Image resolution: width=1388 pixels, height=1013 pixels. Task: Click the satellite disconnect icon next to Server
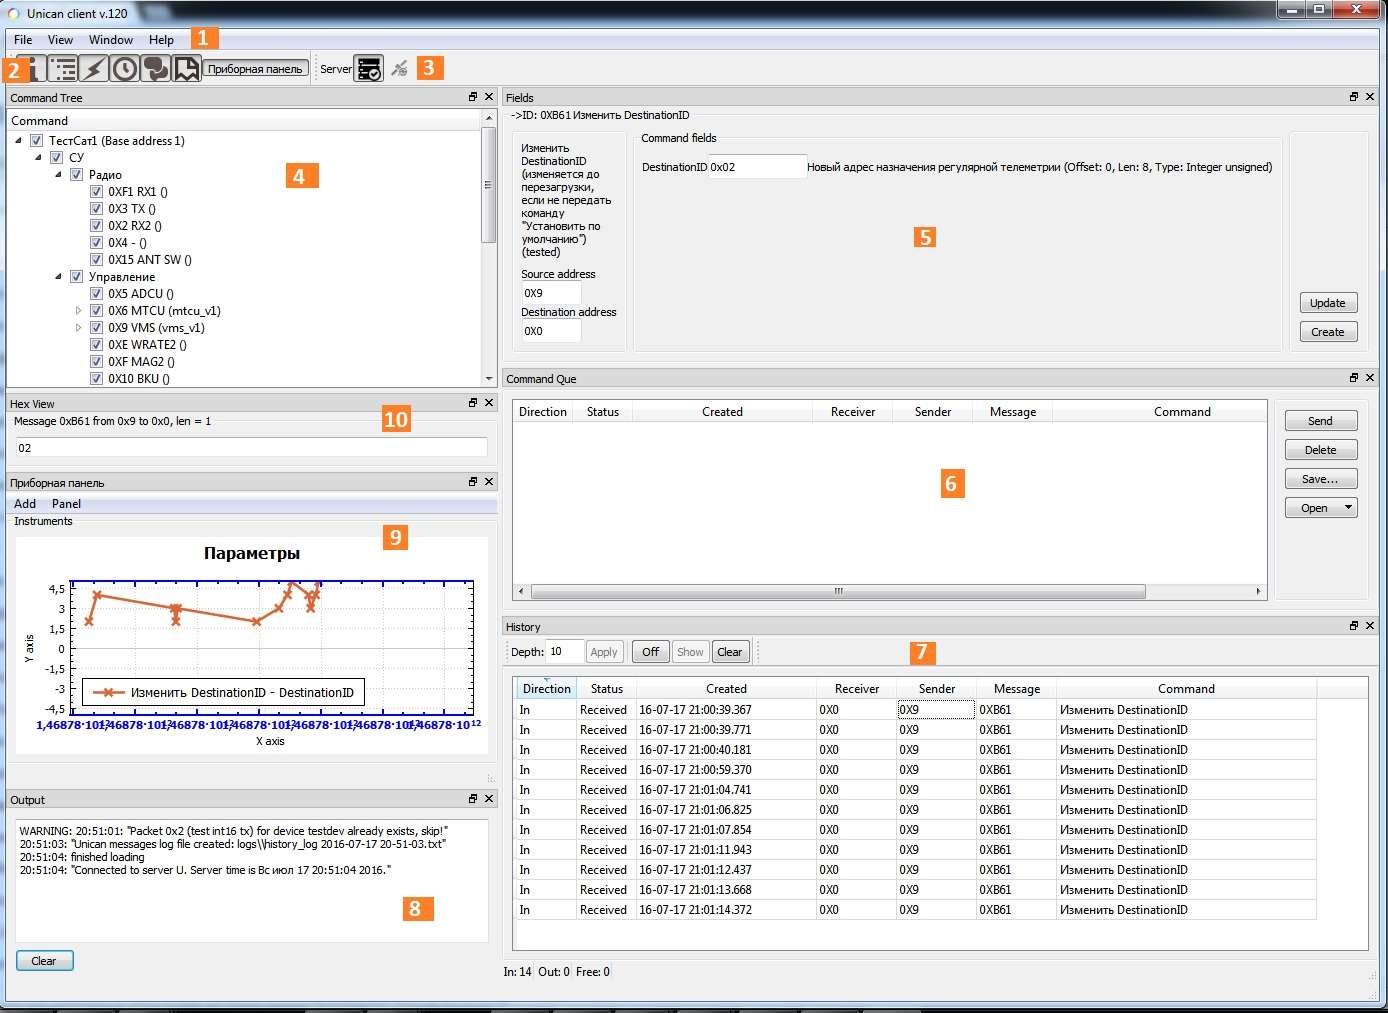(x=400, y=68)
